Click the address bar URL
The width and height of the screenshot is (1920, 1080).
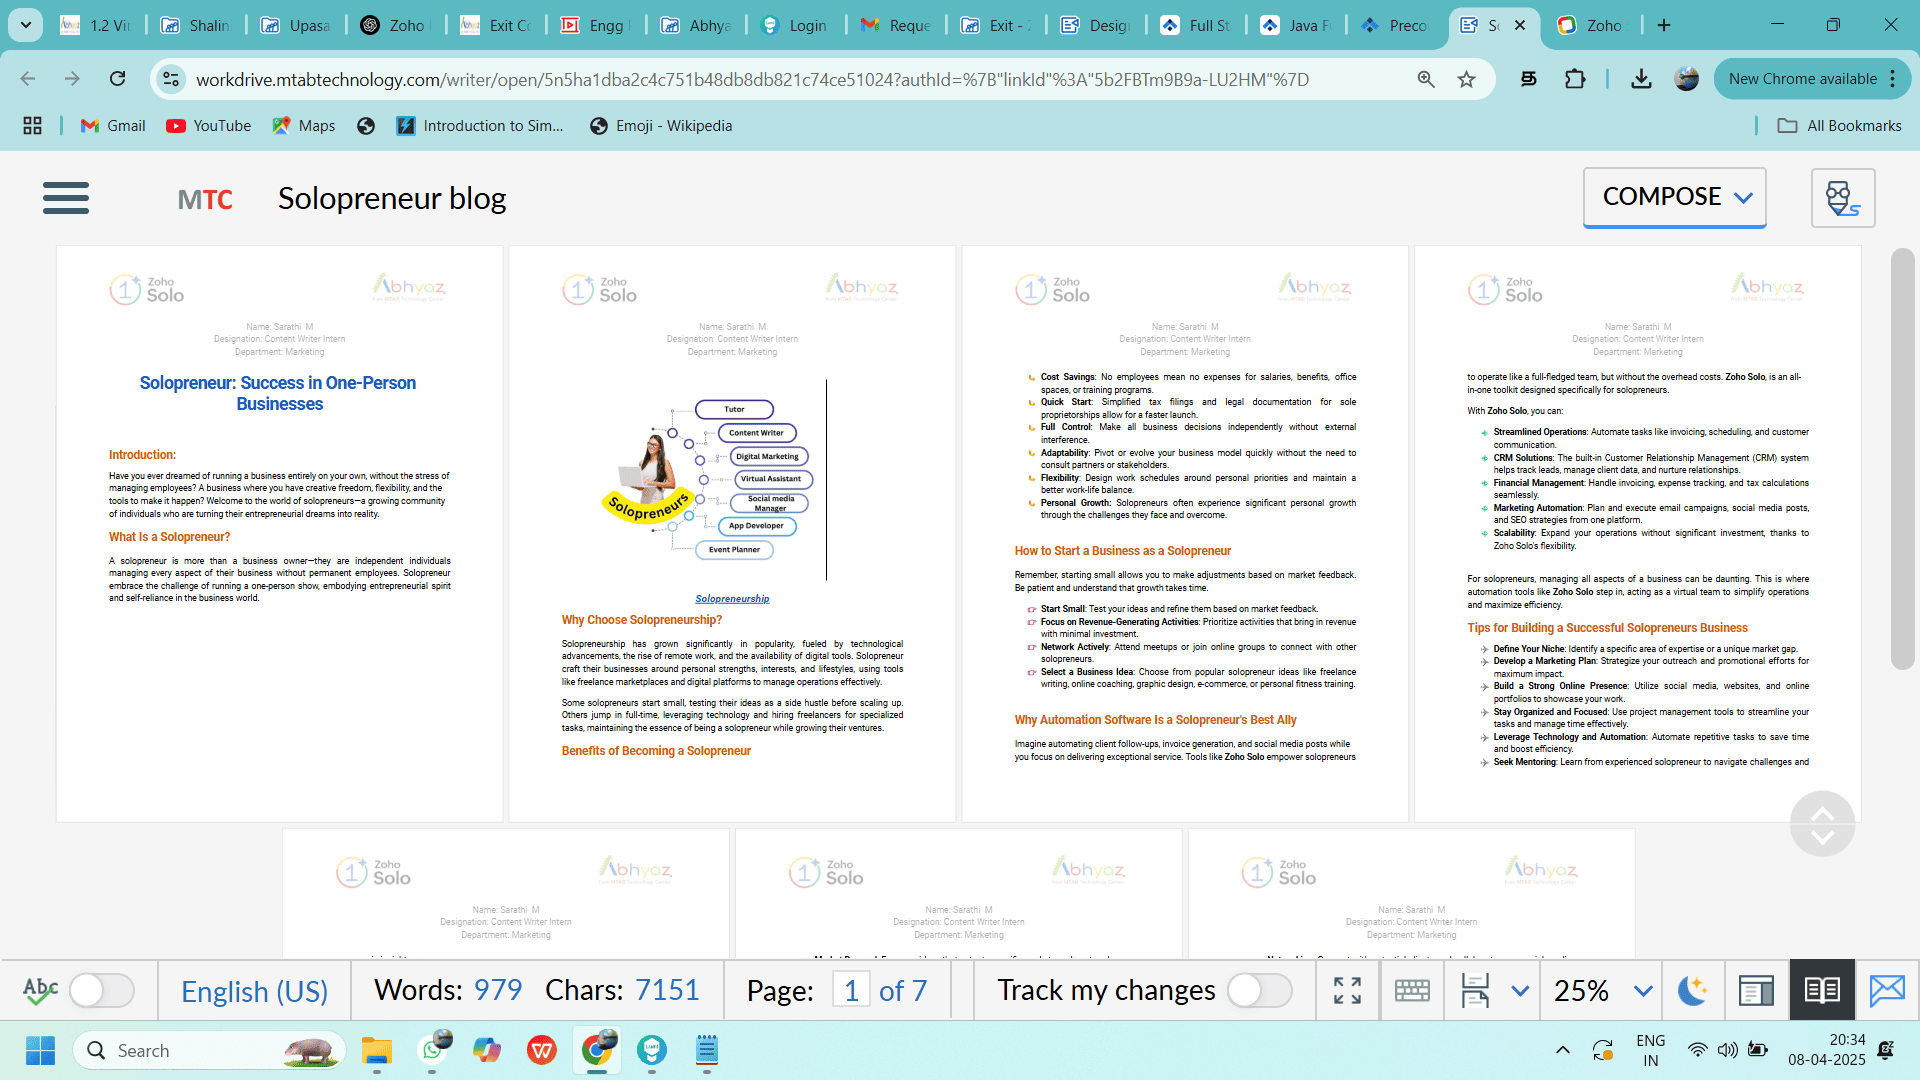752,79
